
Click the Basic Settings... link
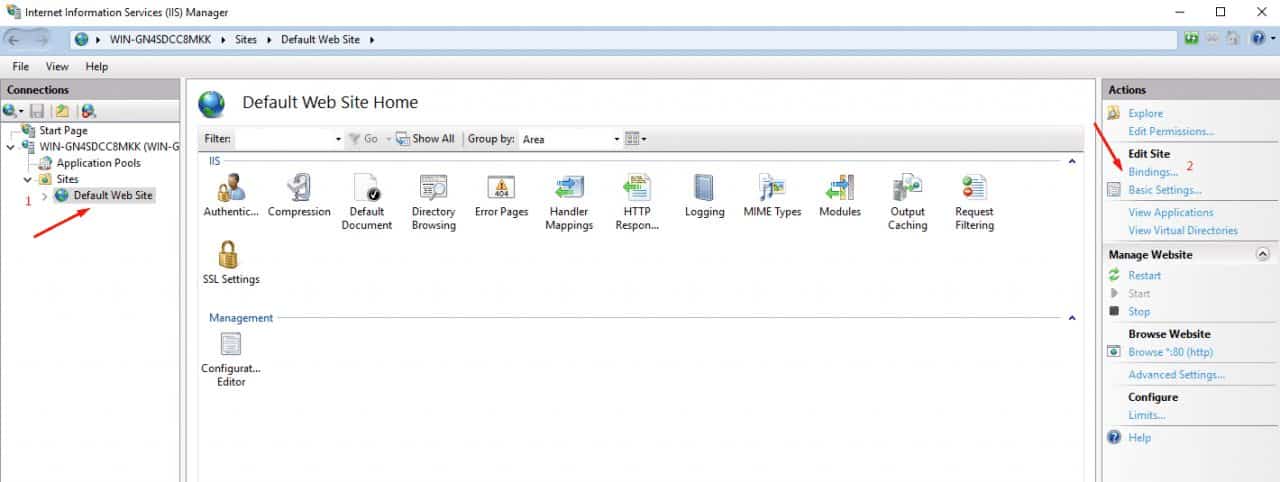pyautogui.click(x=1165, y=190)
